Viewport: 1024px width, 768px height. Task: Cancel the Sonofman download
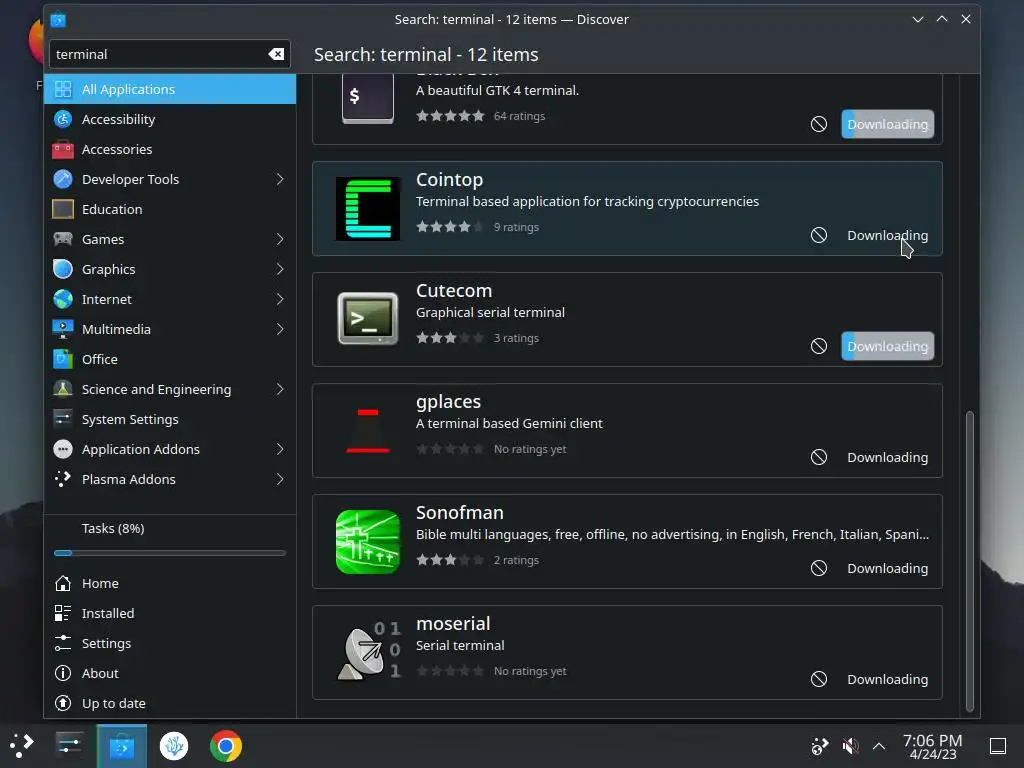[x=819, y=568]
